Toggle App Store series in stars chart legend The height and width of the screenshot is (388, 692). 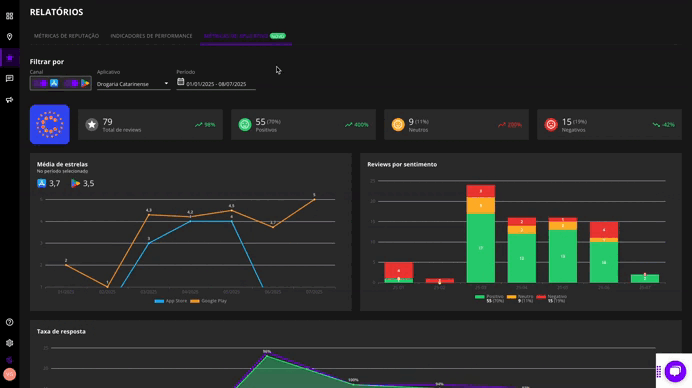click(x=171, y=301)
